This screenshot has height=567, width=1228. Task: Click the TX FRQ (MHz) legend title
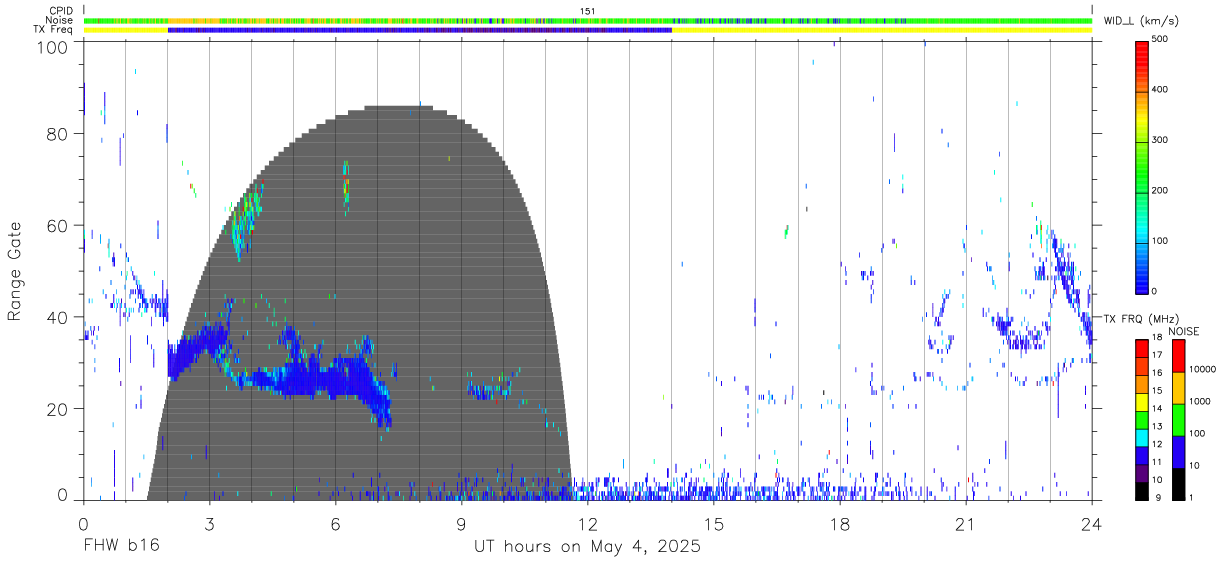point(1142,319)
